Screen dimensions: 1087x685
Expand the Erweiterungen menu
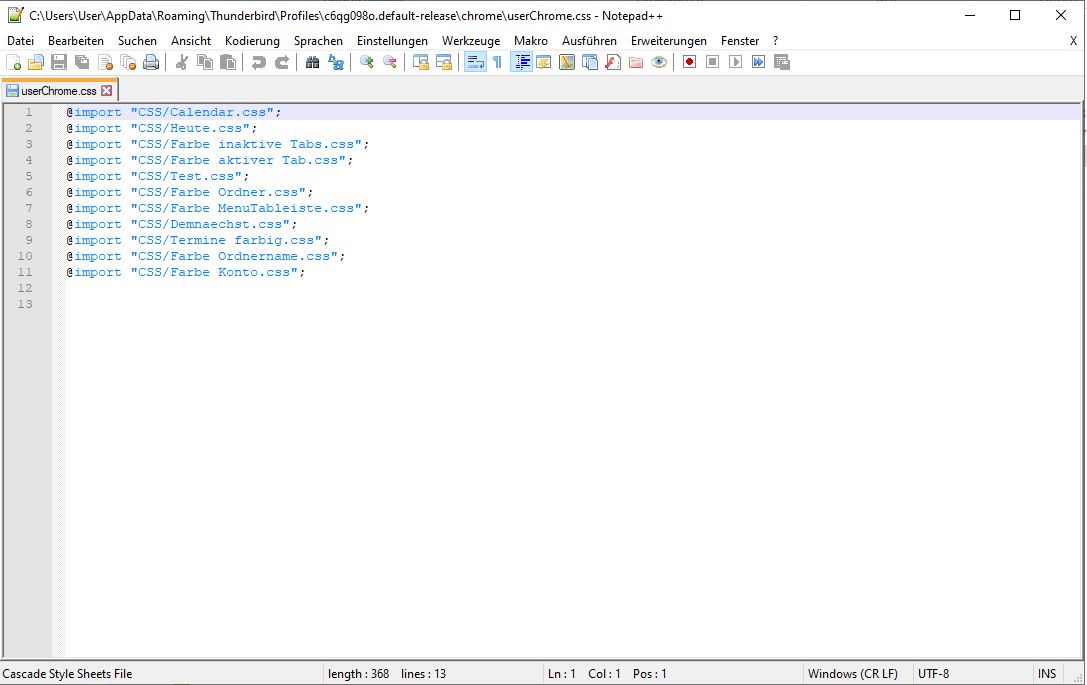(x=668, y=41)
